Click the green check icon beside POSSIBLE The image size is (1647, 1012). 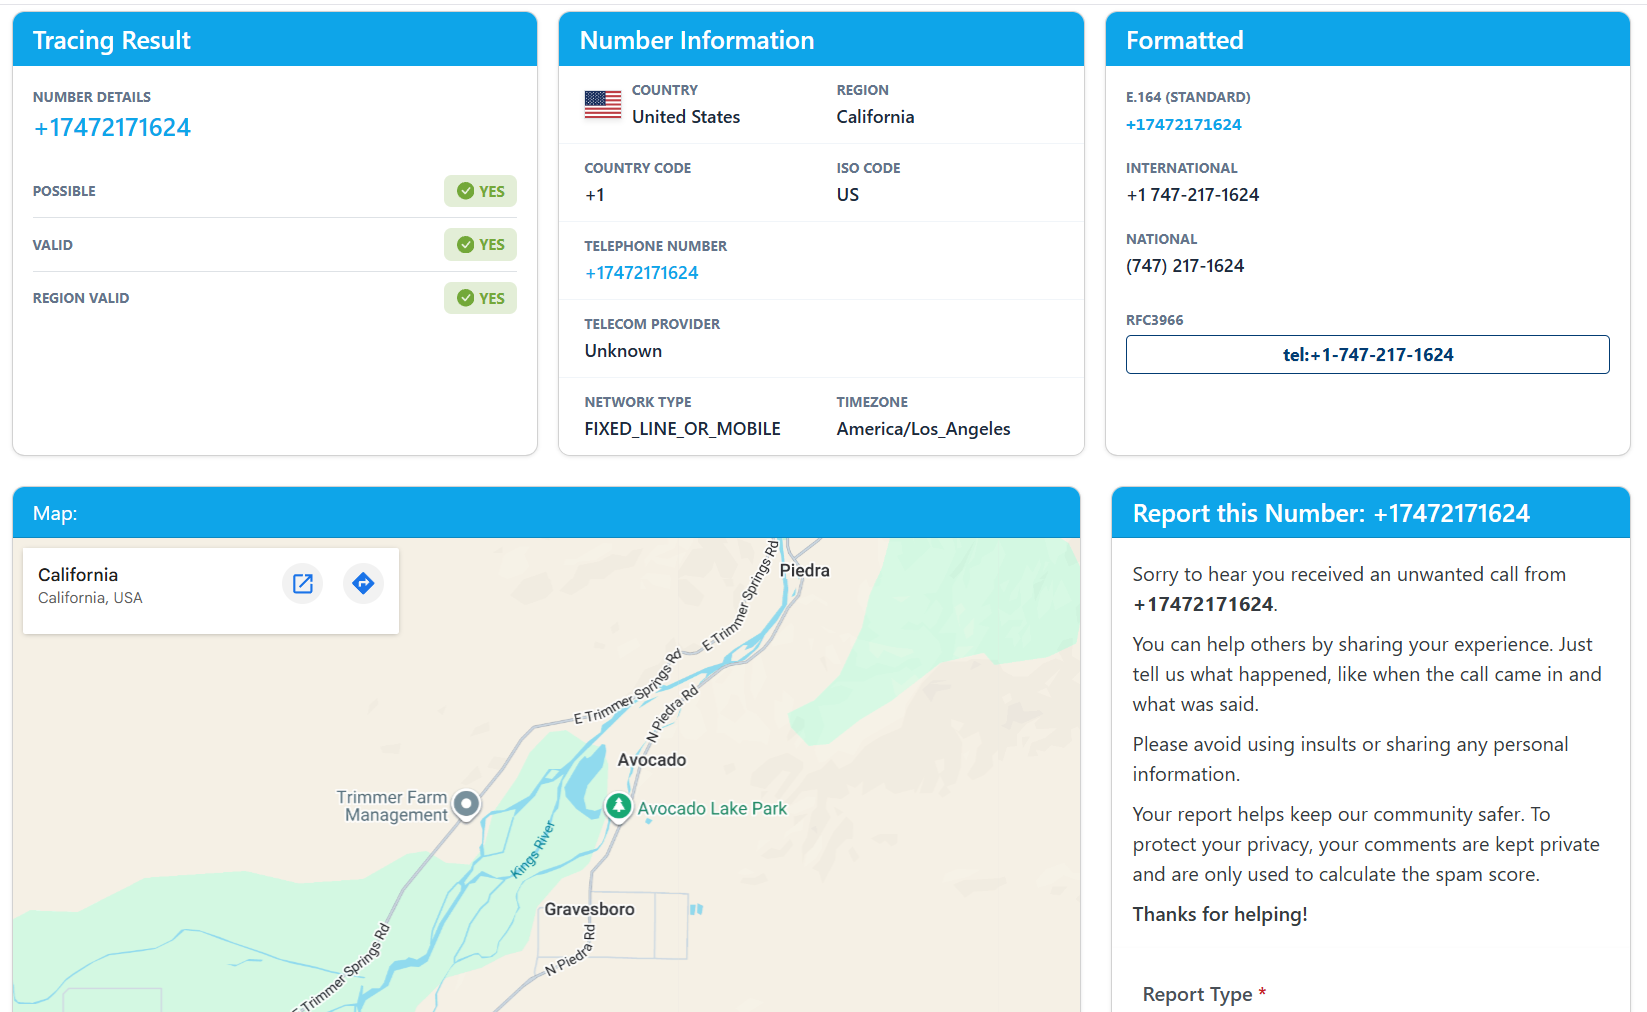465,191
